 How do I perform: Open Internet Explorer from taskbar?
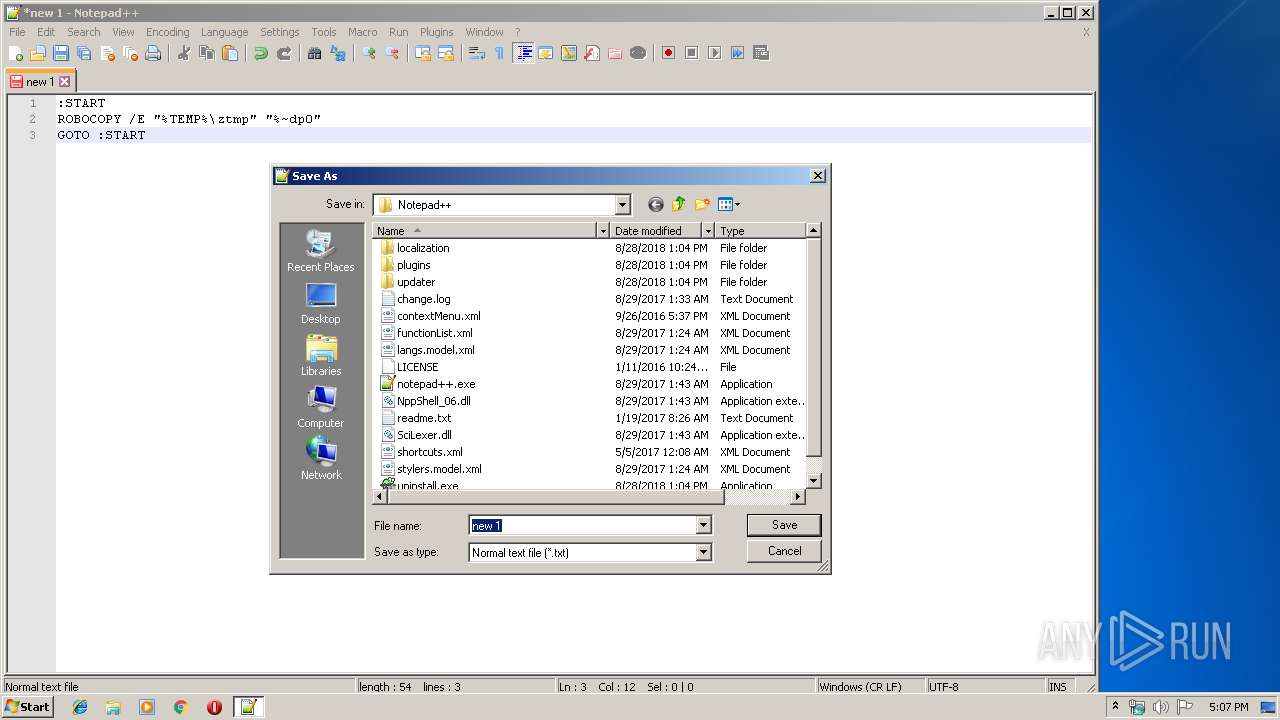pos(80,707)
